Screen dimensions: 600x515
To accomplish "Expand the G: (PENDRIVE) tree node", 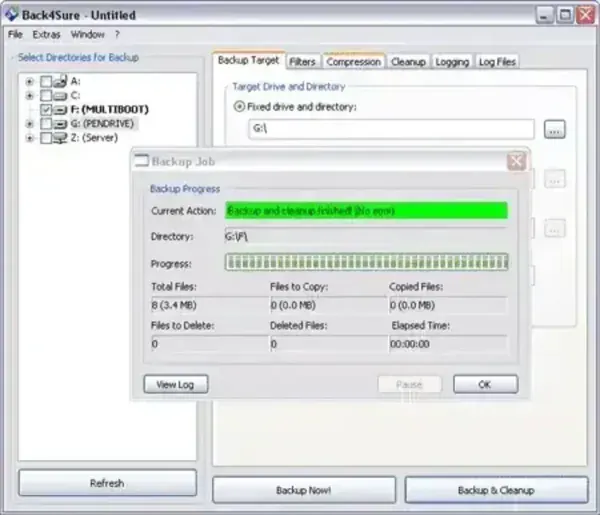I will (29, 124).
